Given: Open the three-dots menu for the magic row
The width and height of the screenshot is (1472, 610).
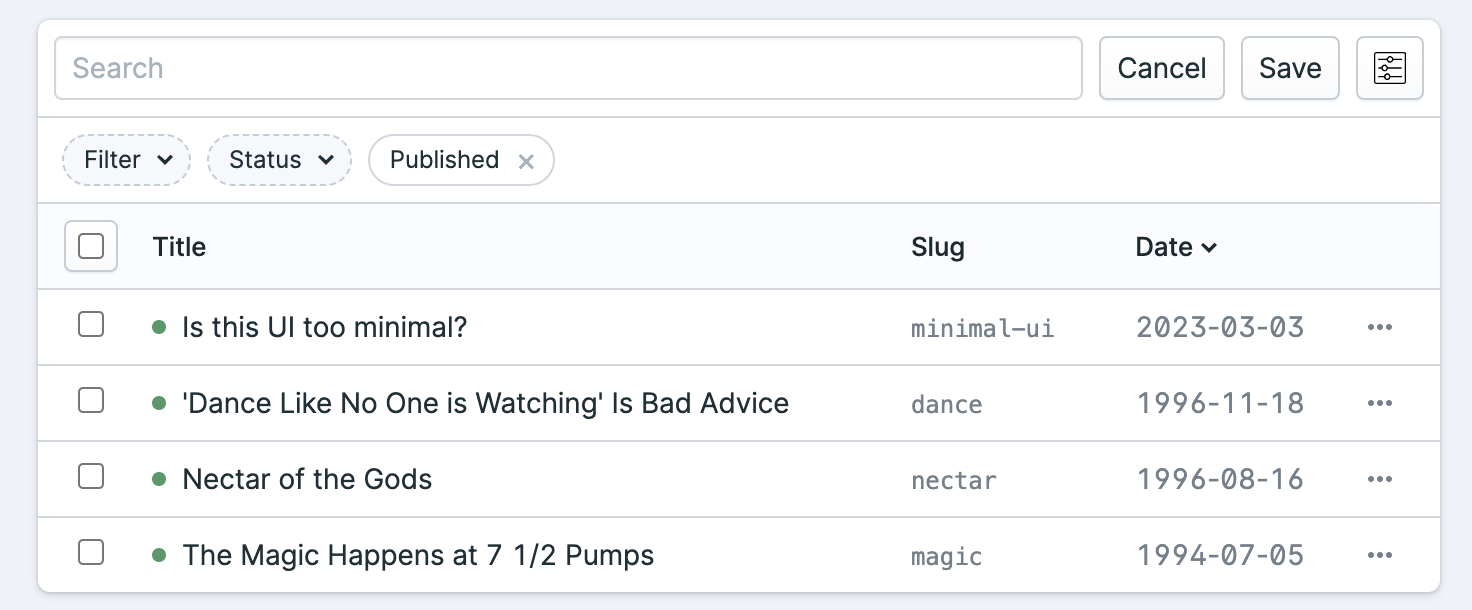Looking at the screenshot, I should (x=1380, y=555).
